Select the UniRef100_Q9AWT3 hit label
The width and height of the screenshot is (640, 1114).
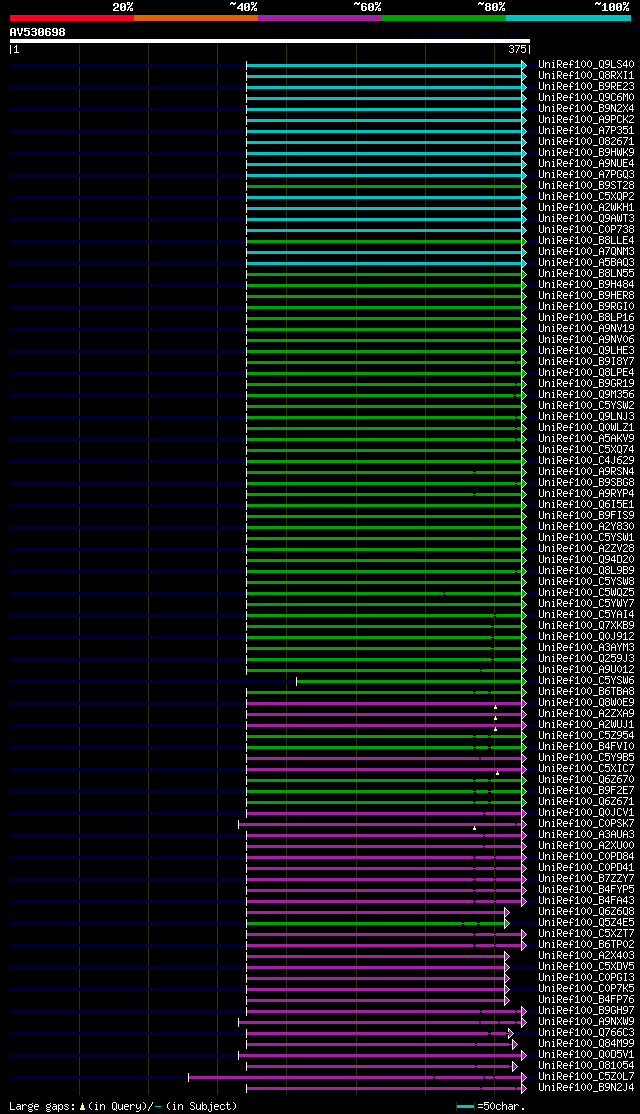pos(586,219)
